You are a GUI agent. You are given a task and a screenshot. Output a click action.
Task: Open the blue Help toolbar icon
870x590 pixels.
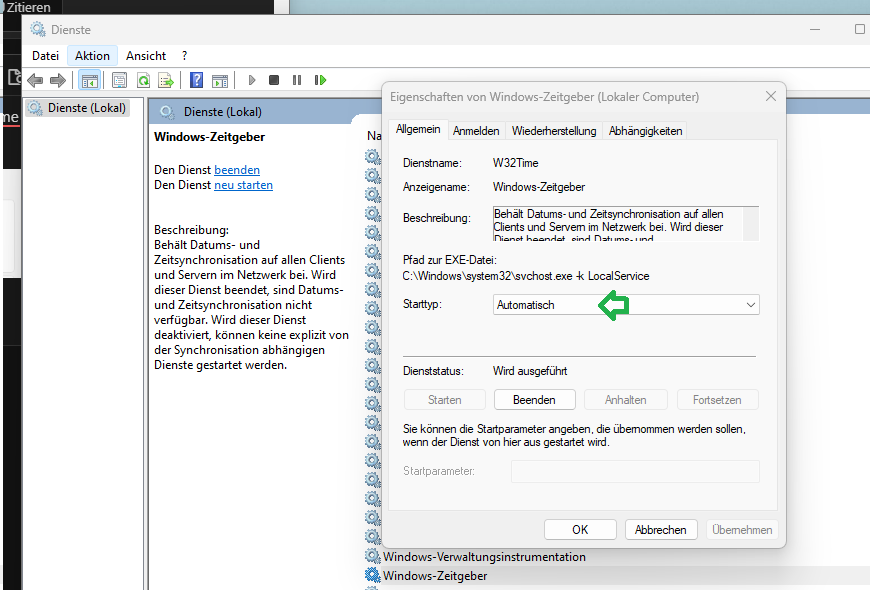point(196,80)
